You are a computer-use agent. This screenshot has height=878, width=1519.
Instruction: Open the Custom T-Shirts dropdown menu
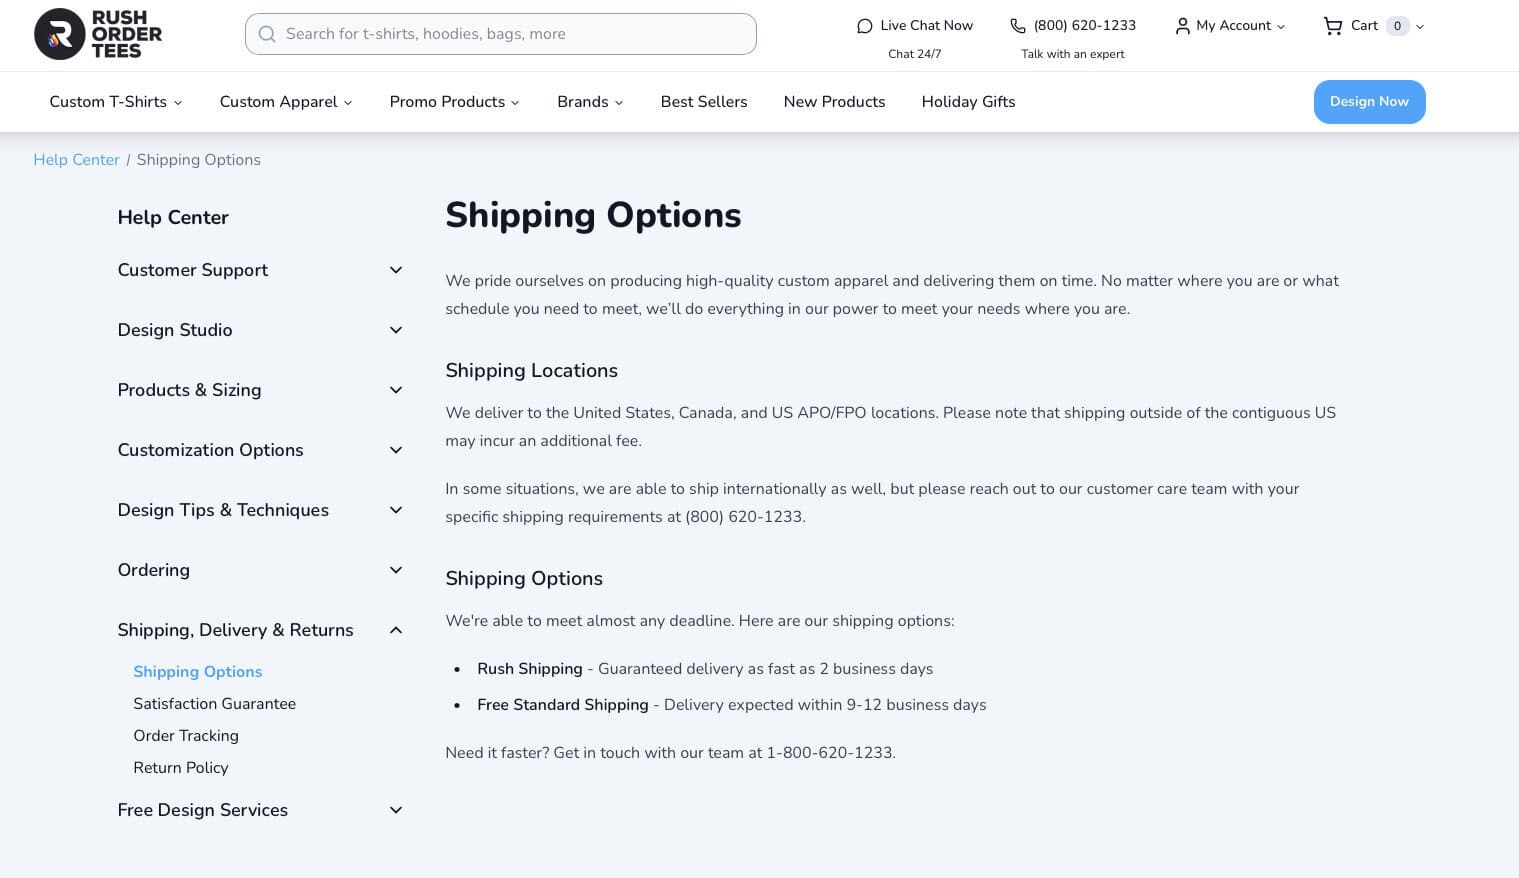pyautogui.click(x=116, y=102)
